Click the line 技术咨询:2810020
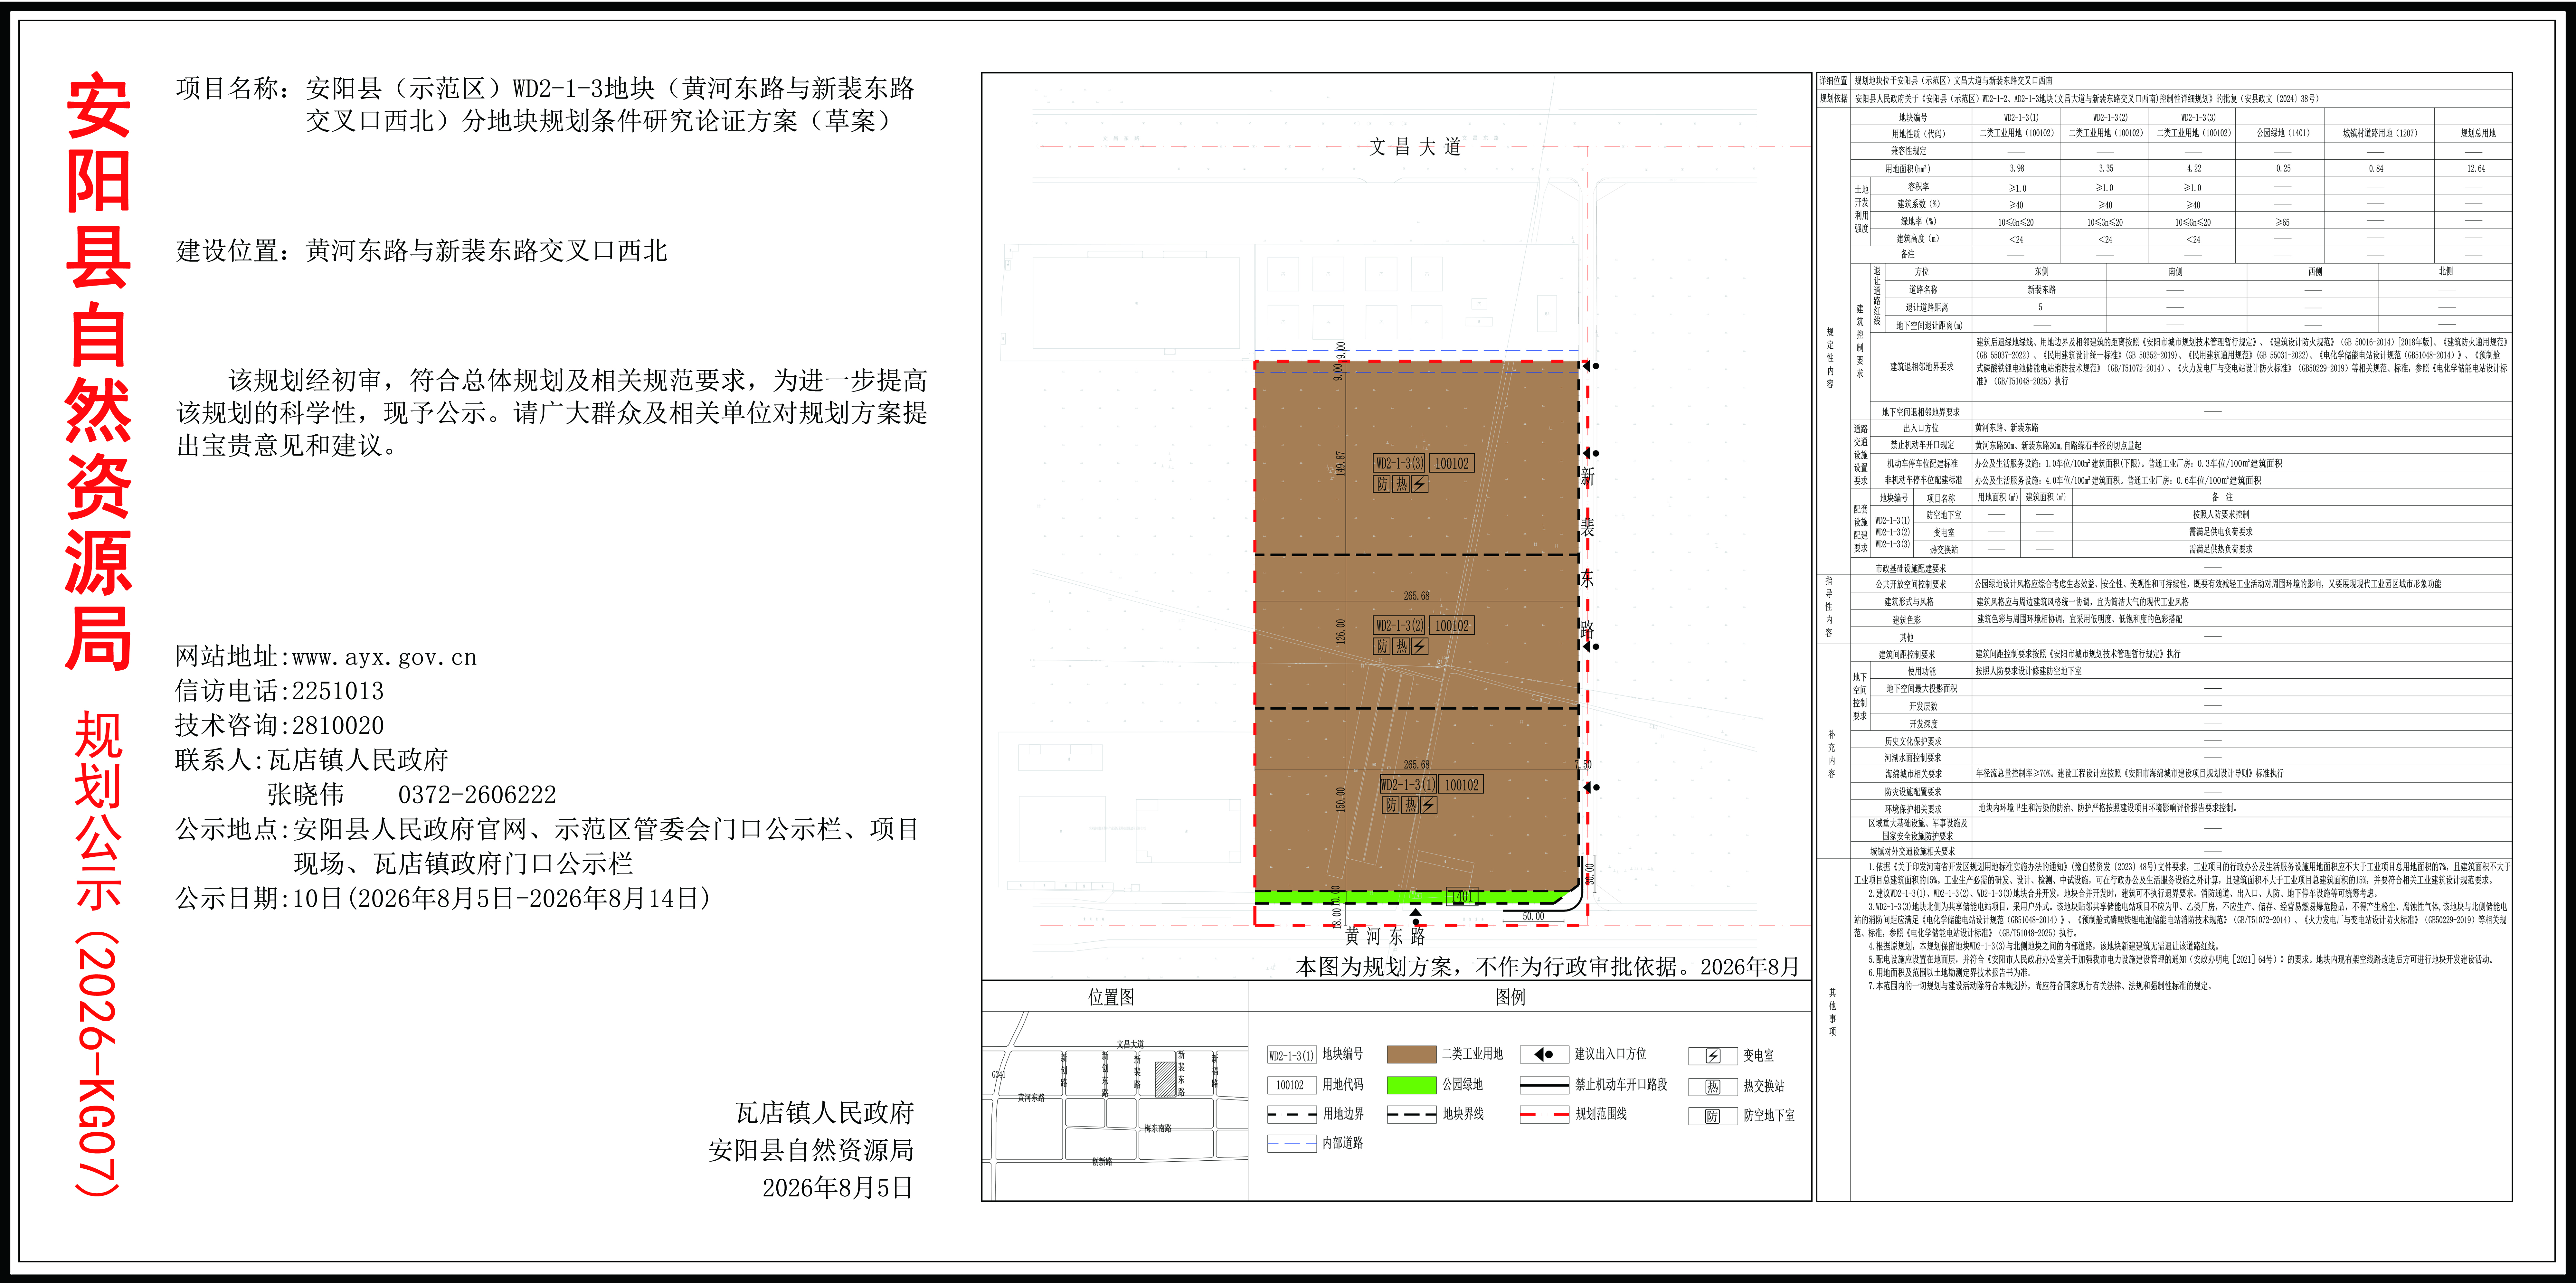 pos(280,725)
